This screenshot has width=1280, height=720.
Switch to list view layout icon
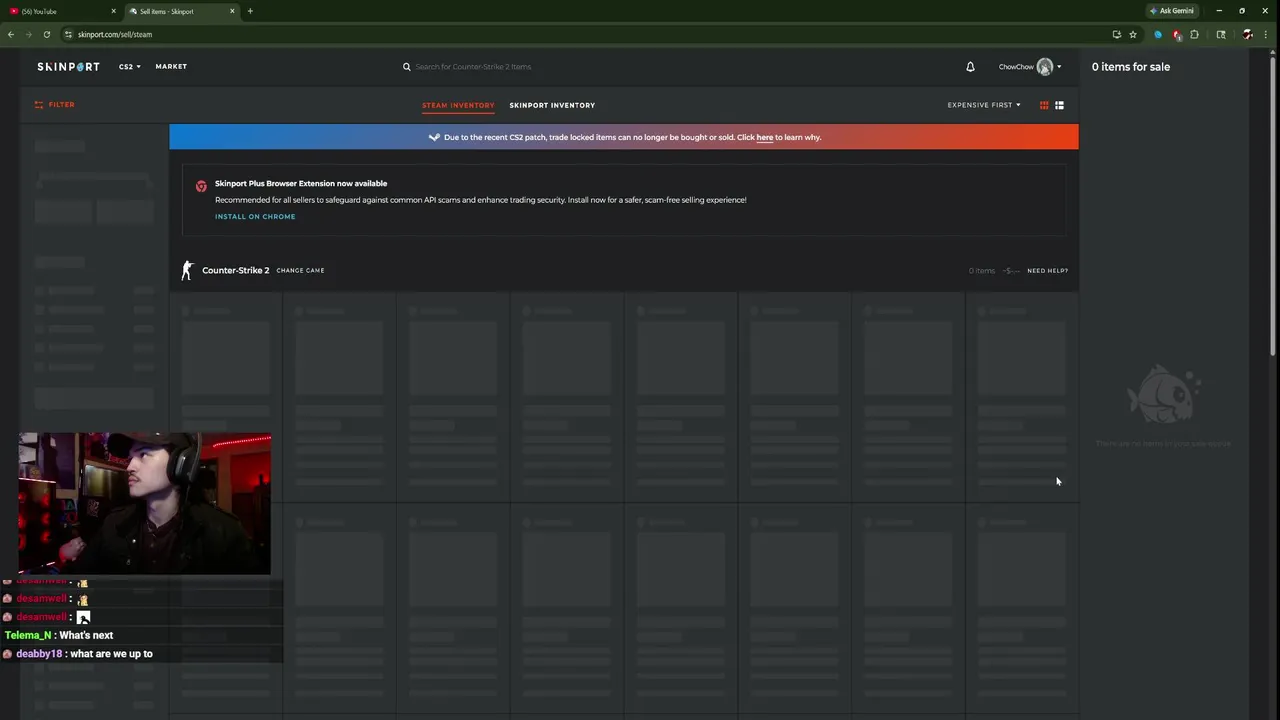coord(1059,105)
